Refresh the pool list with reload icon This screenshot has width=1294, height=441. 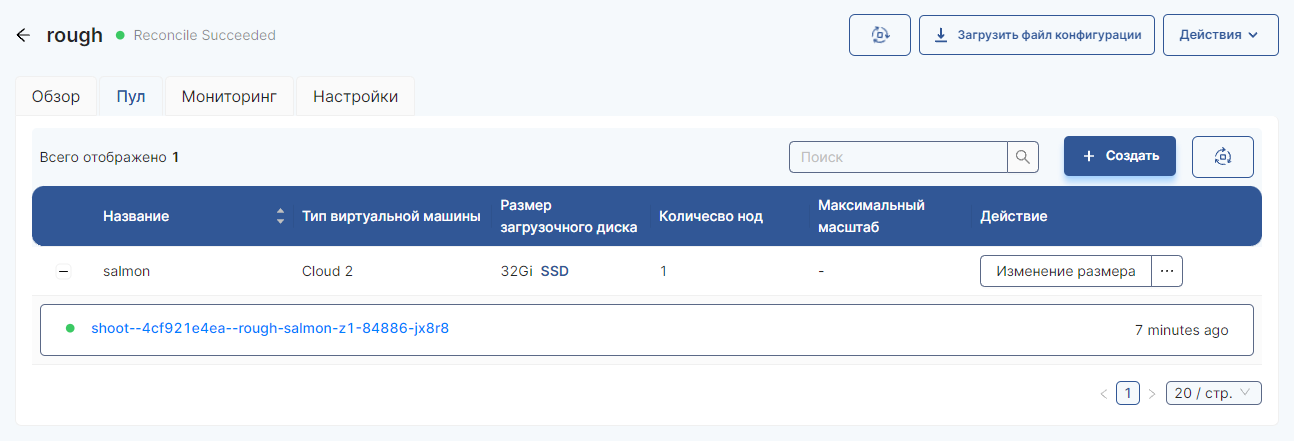[x=1222, y=157]
